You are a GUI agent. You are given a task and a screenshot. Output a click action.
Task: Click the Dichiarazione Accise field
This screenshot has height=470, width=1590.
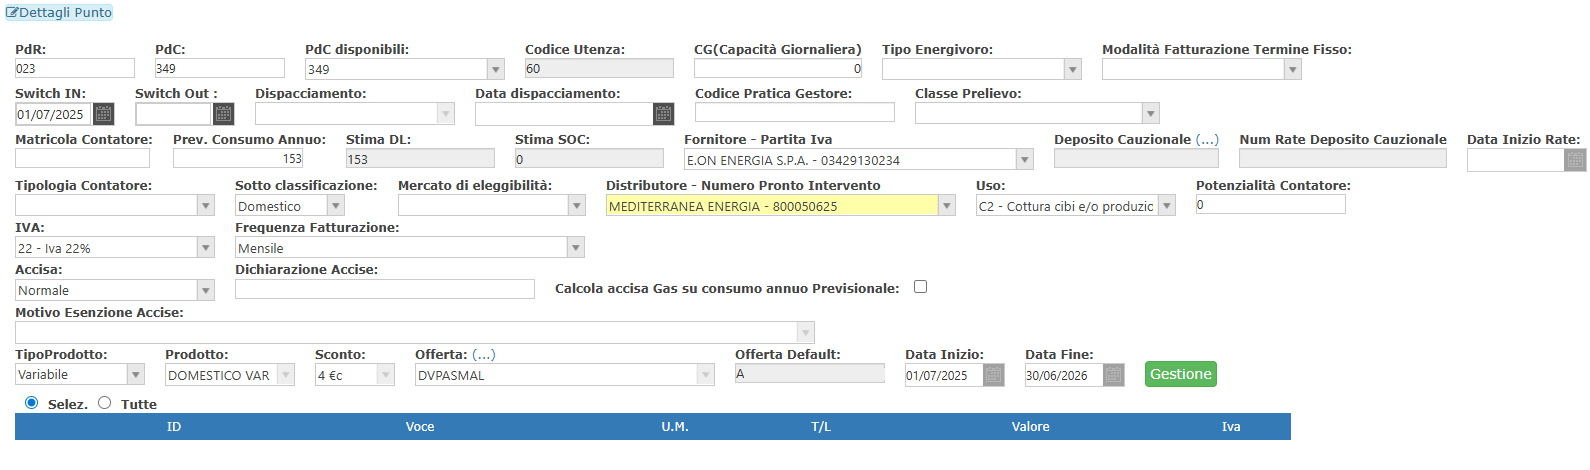[385, 288]
